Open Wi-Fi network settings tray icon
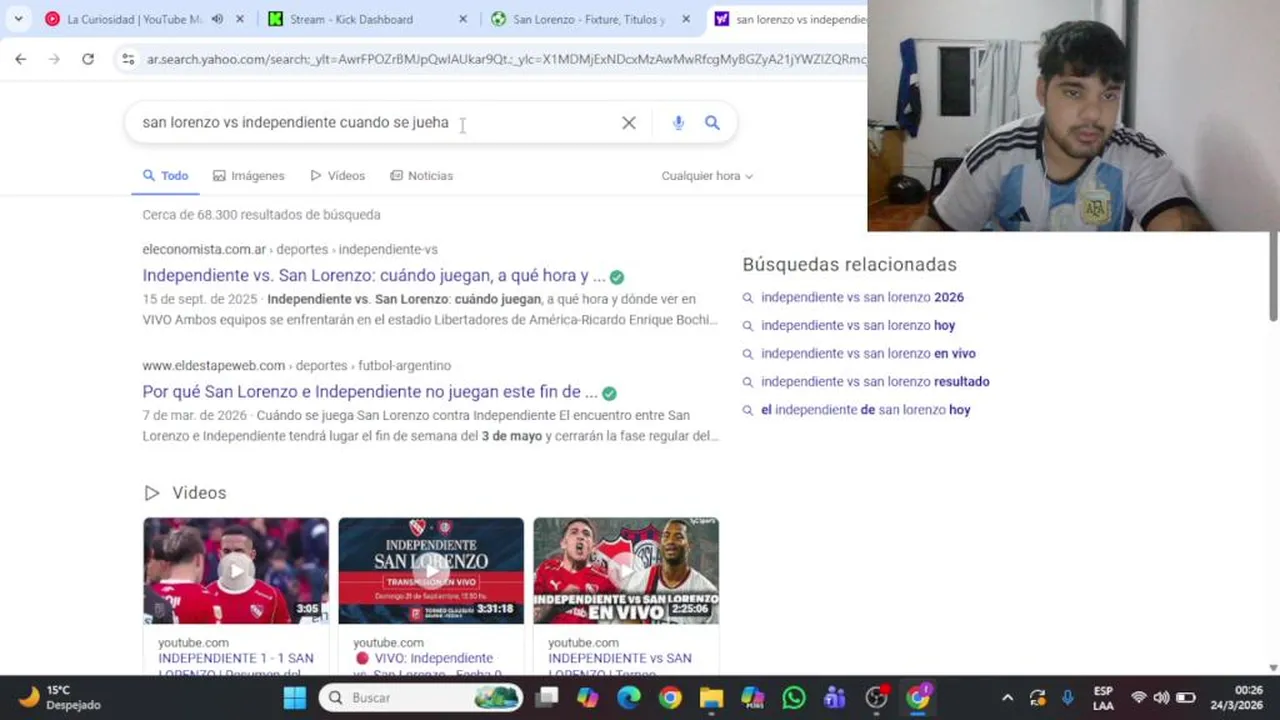The width and height of the screenshot is (1280, 720). pyautogui.click(x=1138, y=698)
